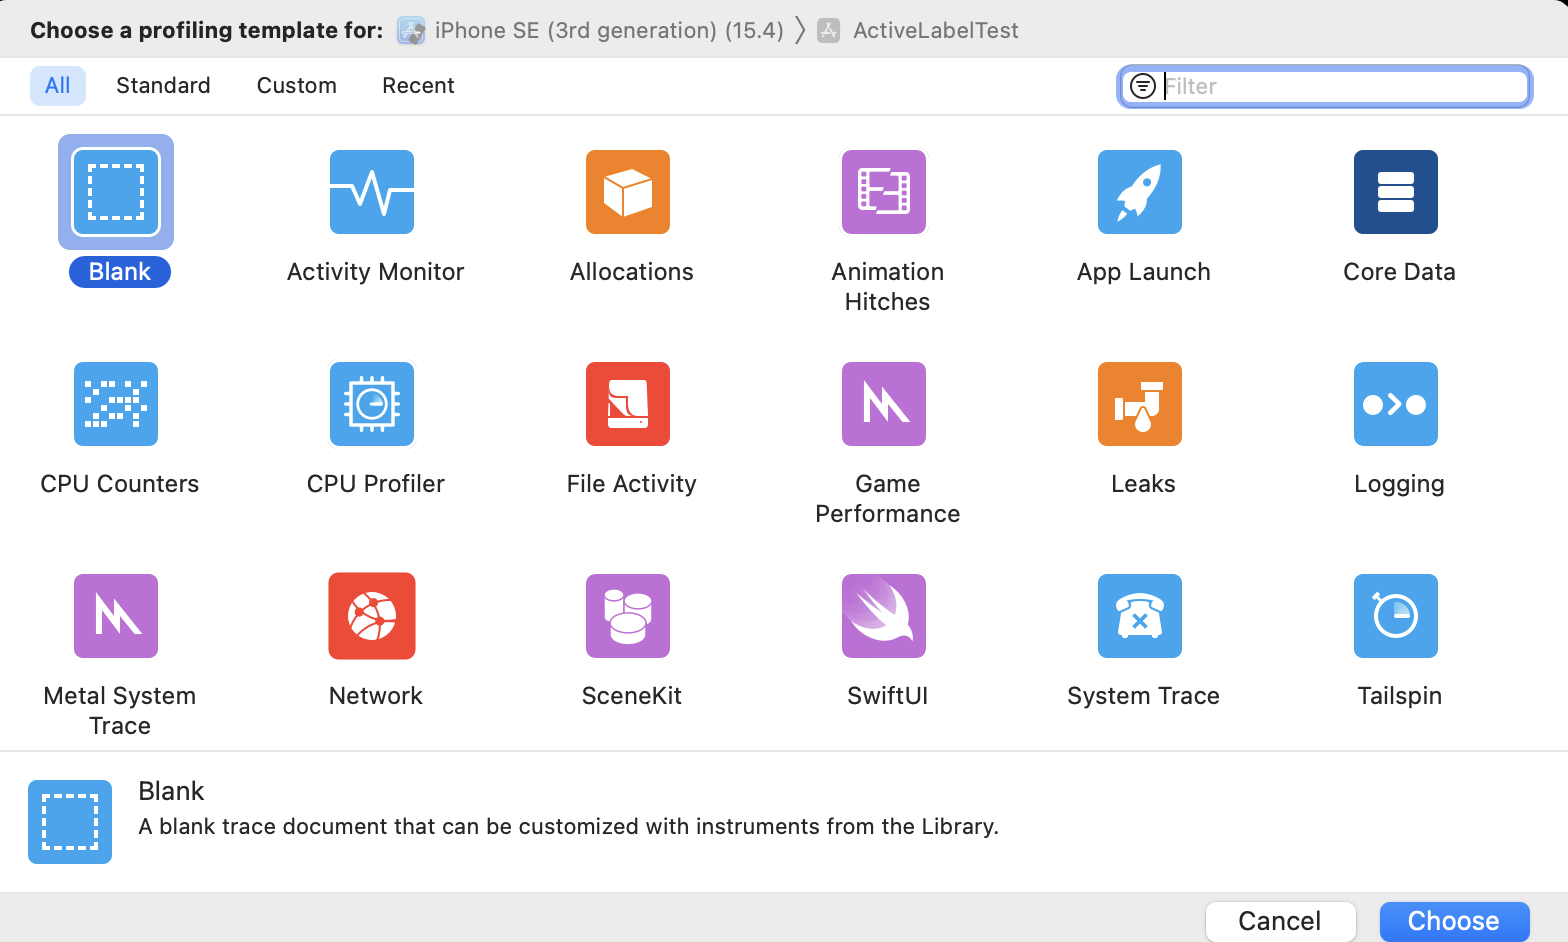Click the Activity Monitor label
Viewport: 1568px width, 942px height.
pos(376,272)
